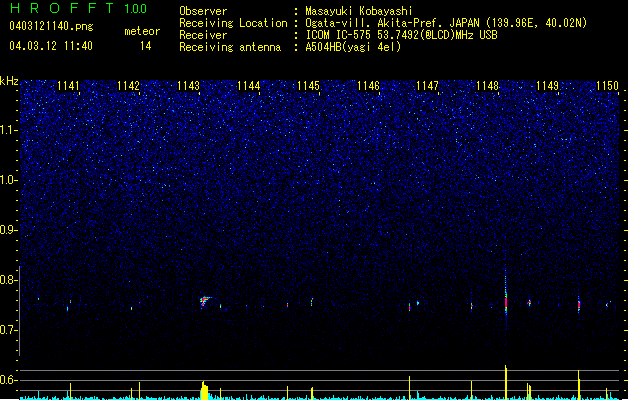Click the 1141 time marker
This screenshot has width=629, height=400.
(68, 85)
